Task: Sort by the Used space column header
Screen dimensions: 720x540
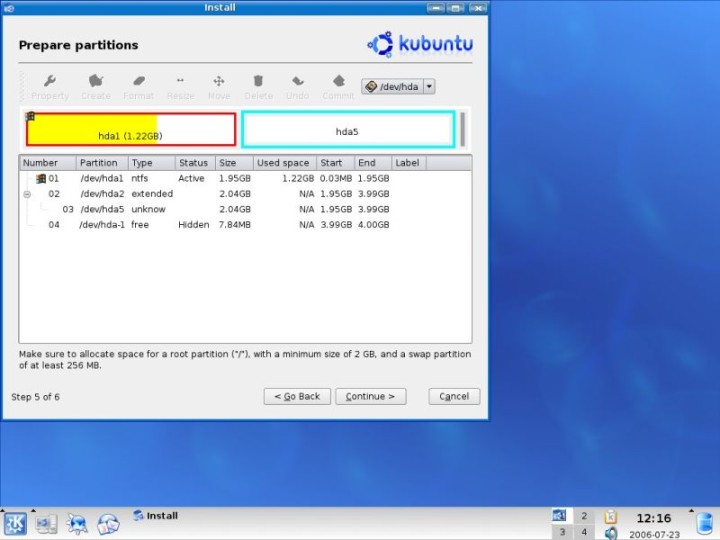Action: pos(283,163)
